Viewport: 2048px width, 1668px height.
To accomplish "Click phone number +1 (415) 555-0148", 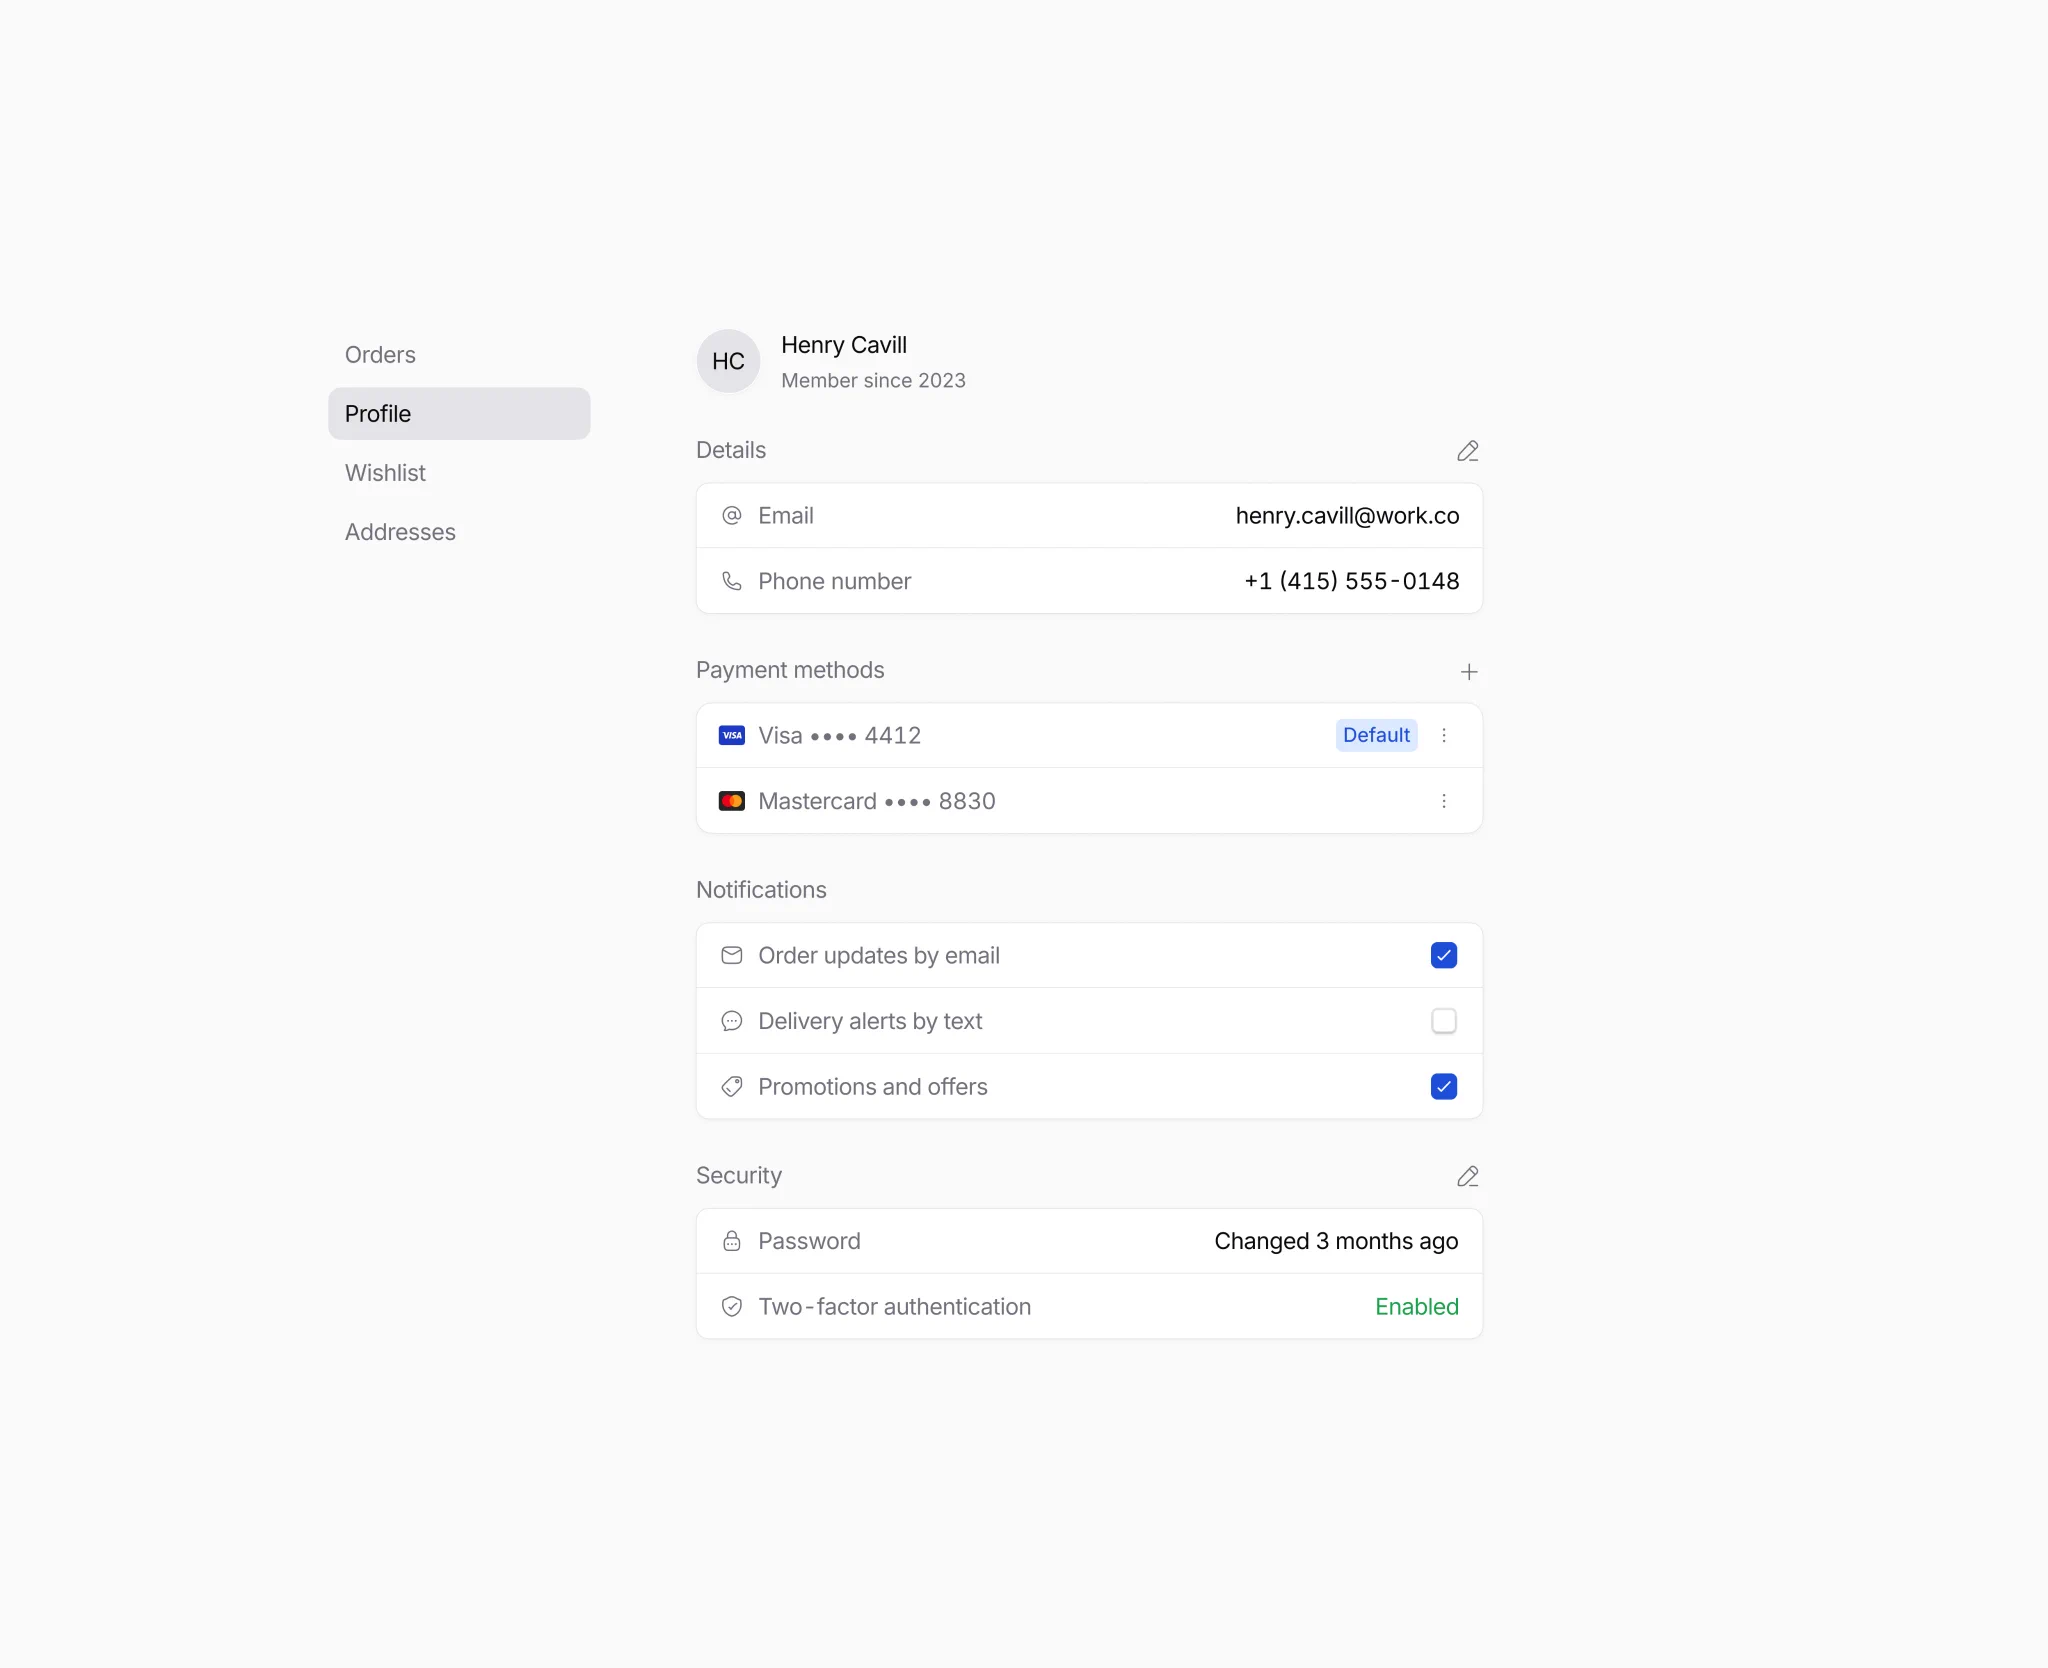I will click(x=1351, y=581).
